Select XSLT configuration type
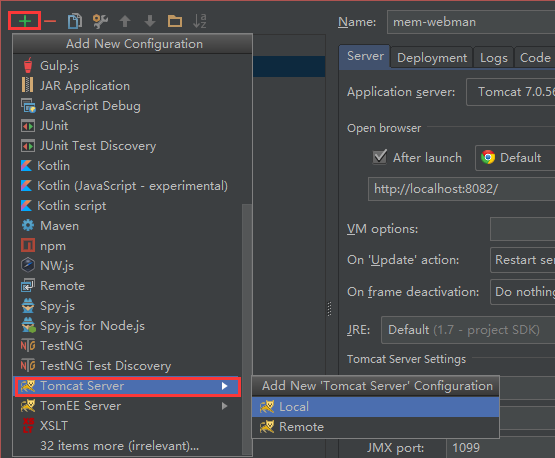This screenshot has width=555, height=458. click(128, 426)
